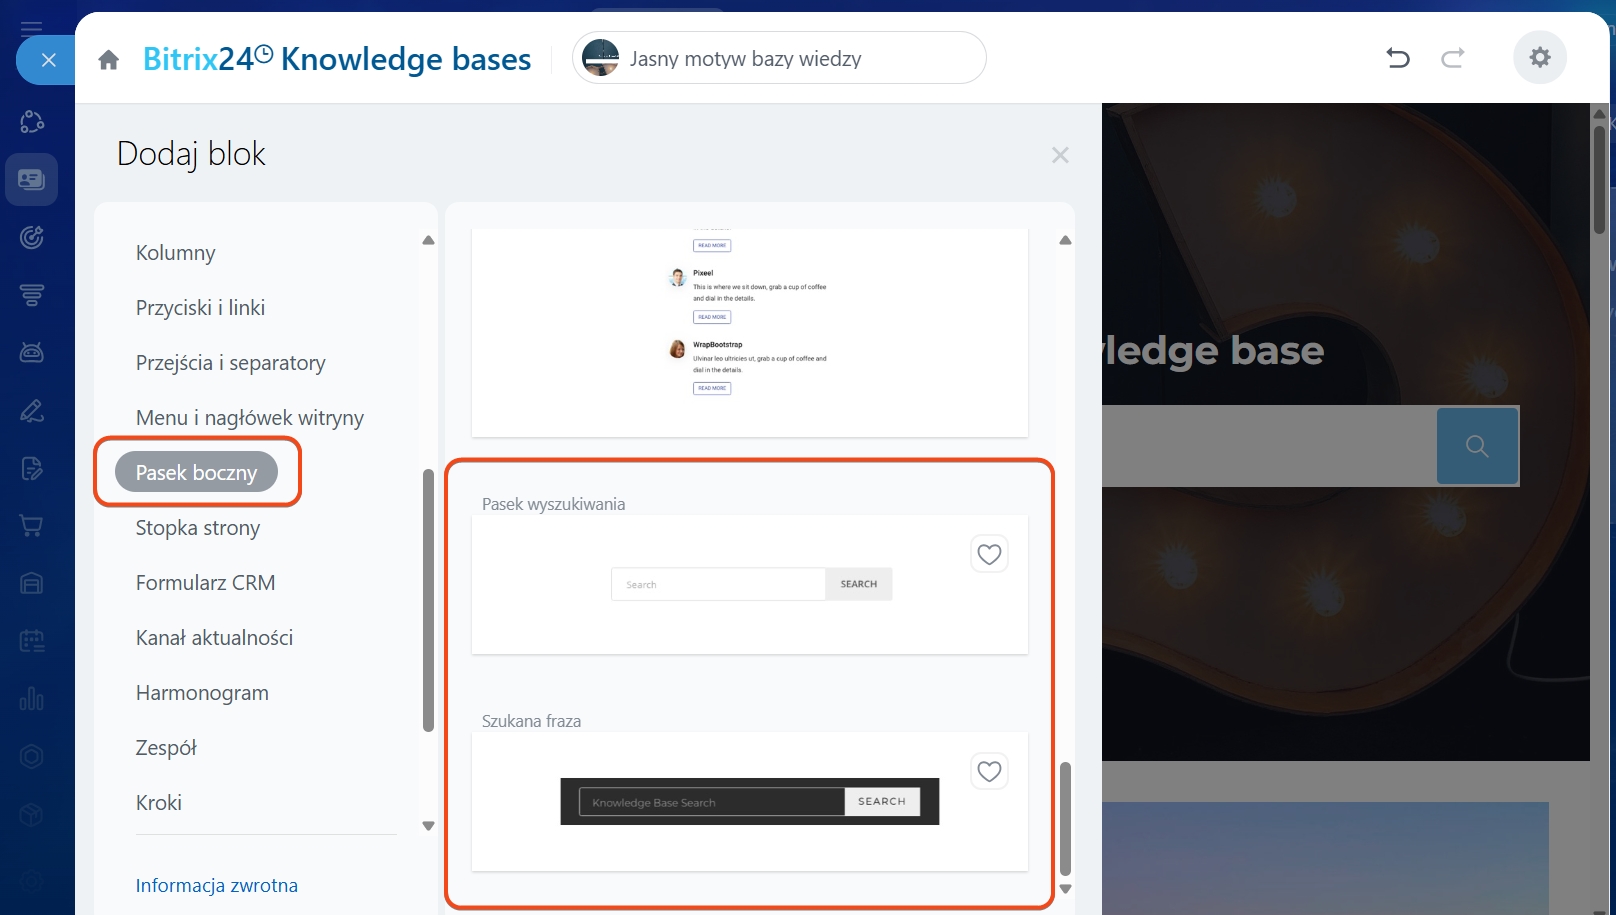Open the target goals icon in left sidebar

[32, 237]
